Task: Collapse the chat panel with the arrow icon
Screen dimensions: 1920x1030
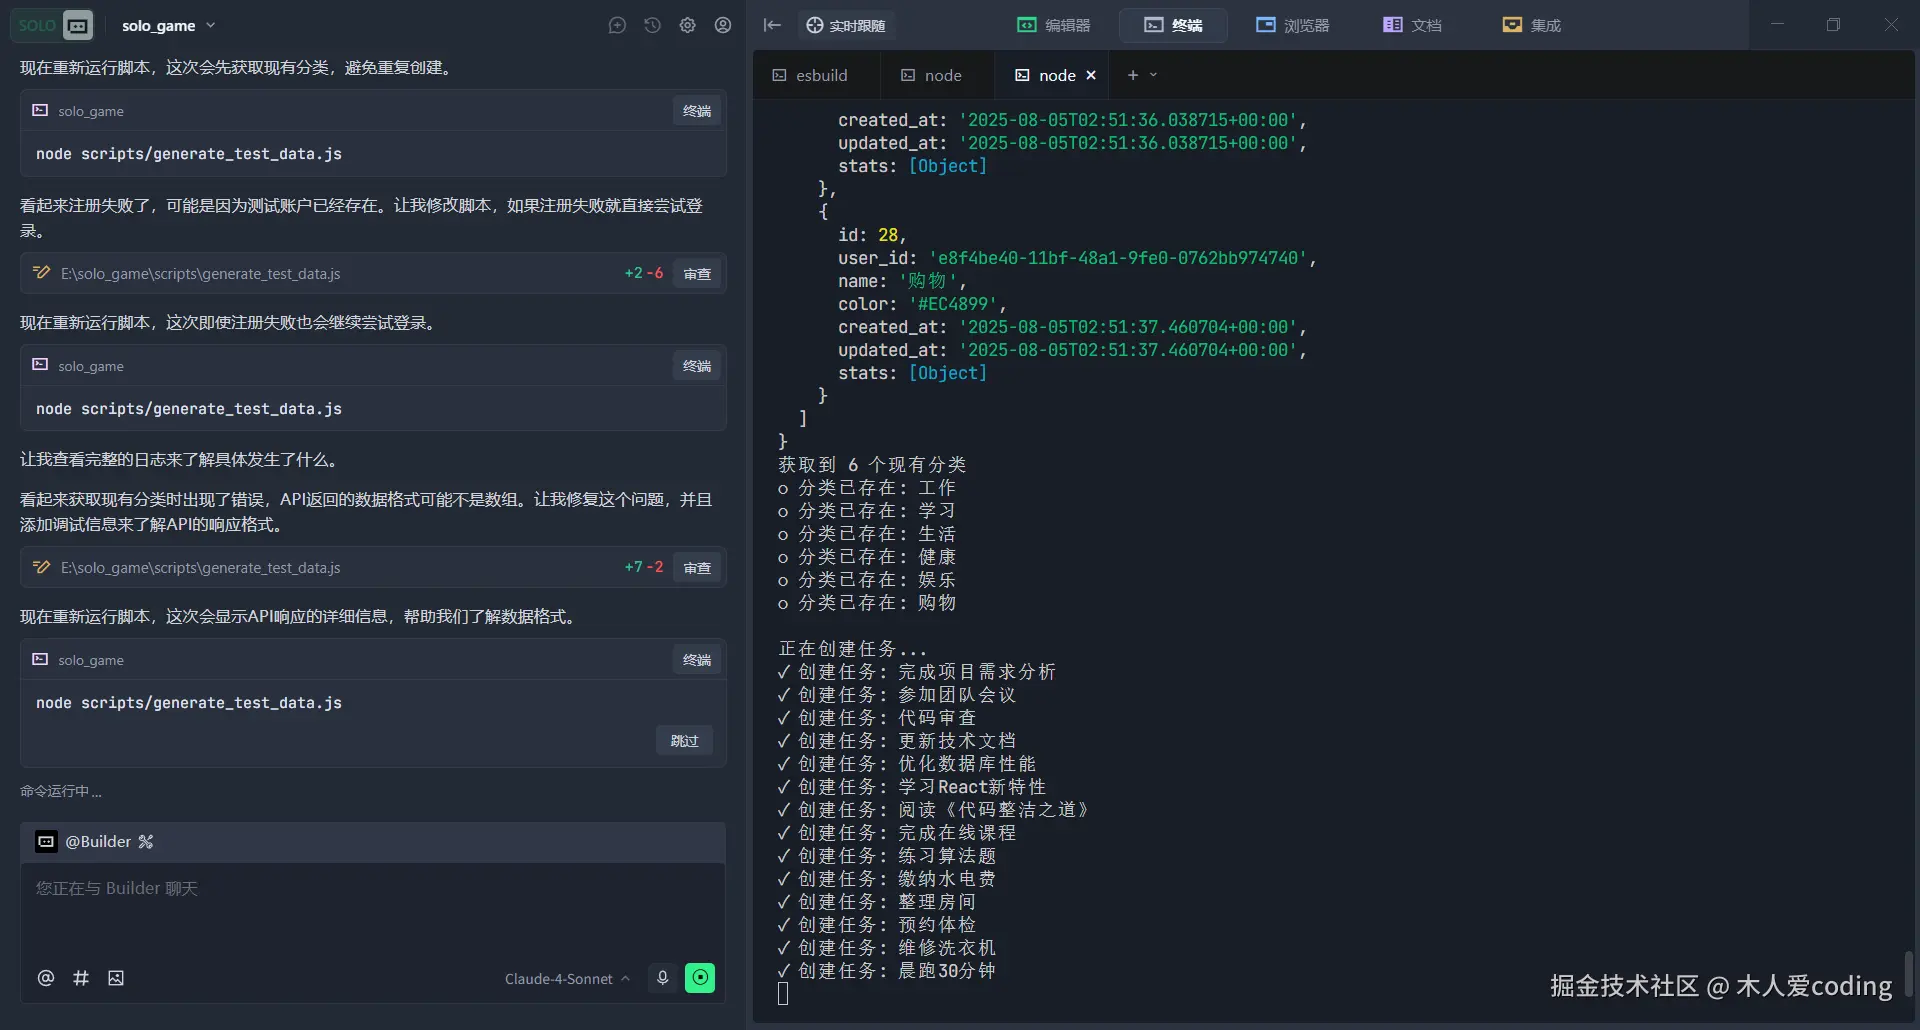Action: click(x=772, y=25)
